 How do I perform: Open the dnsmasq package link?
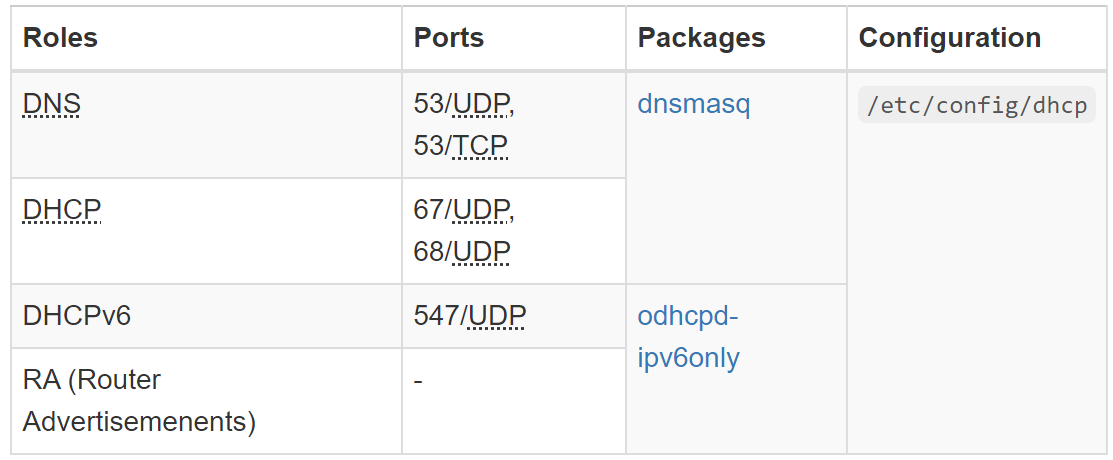693,104
